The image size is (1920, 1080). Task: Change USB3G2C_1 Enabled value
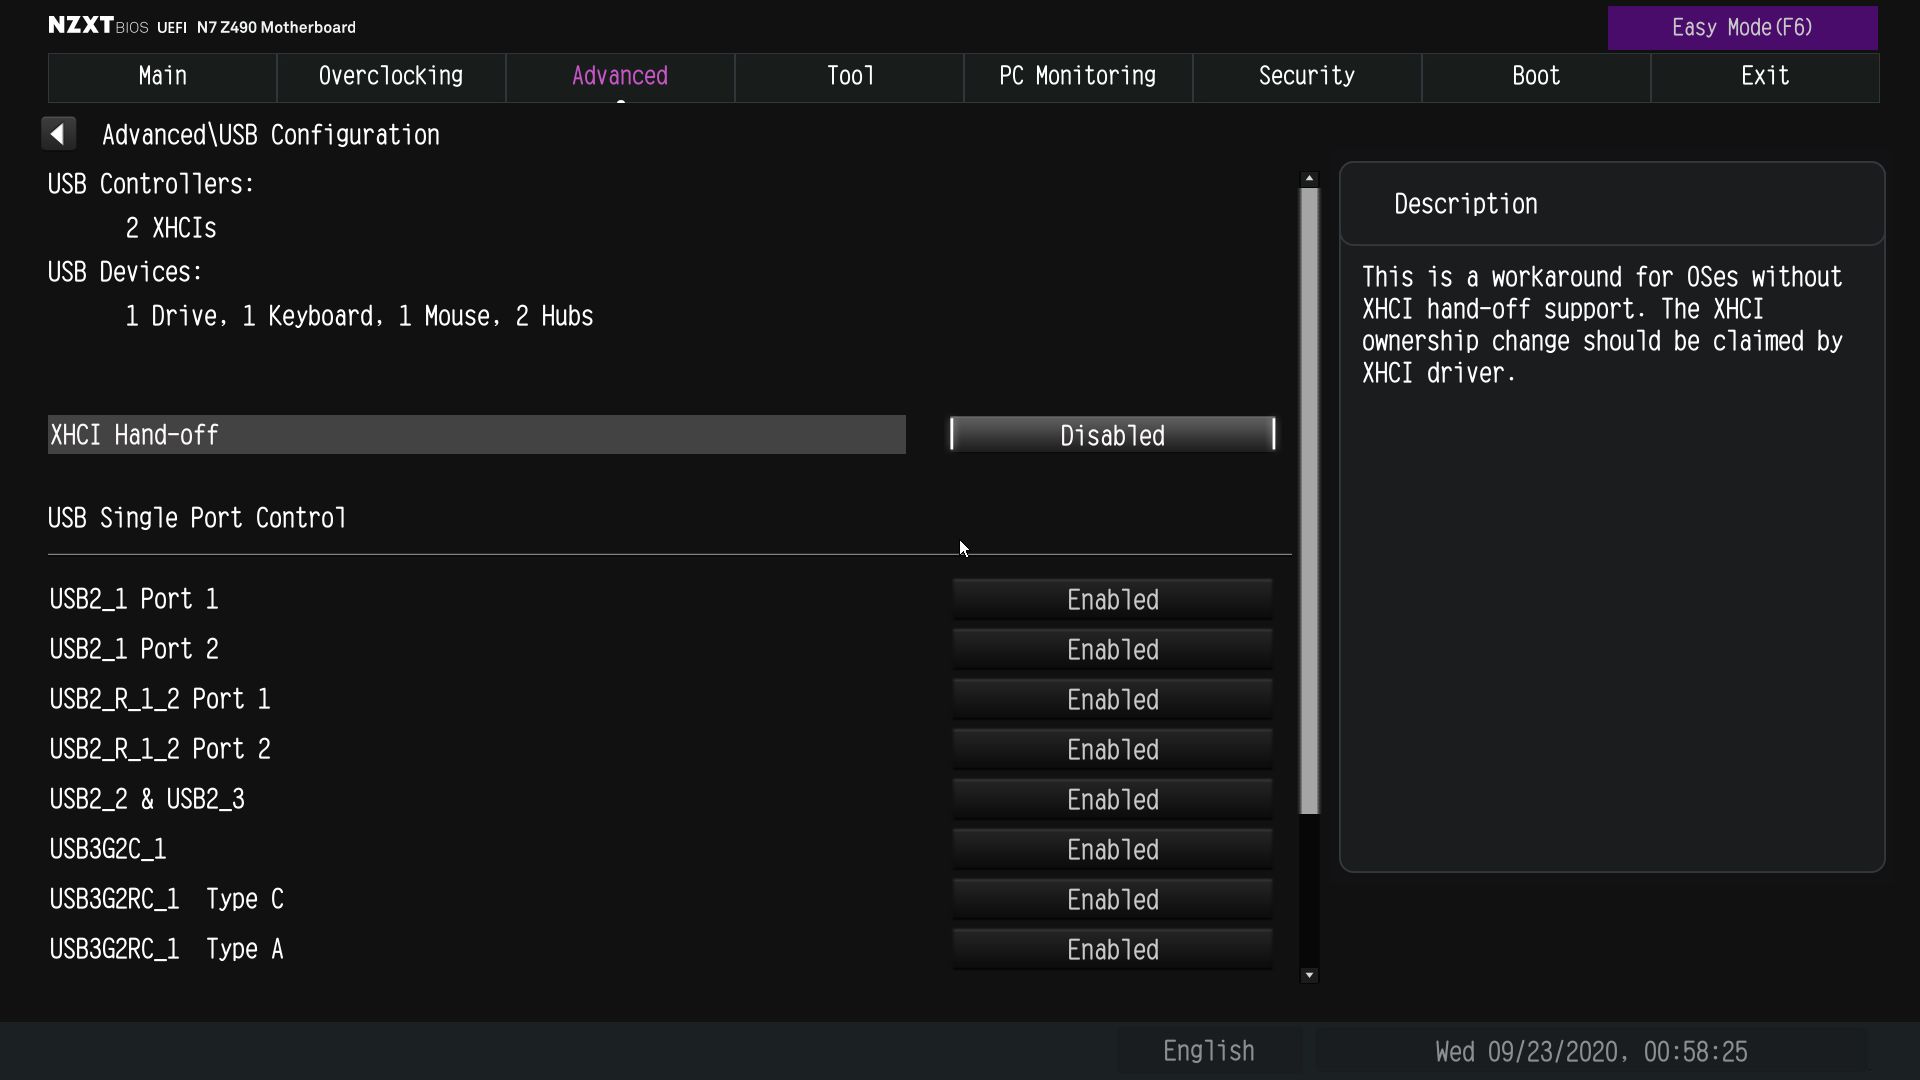[1112, 850]
